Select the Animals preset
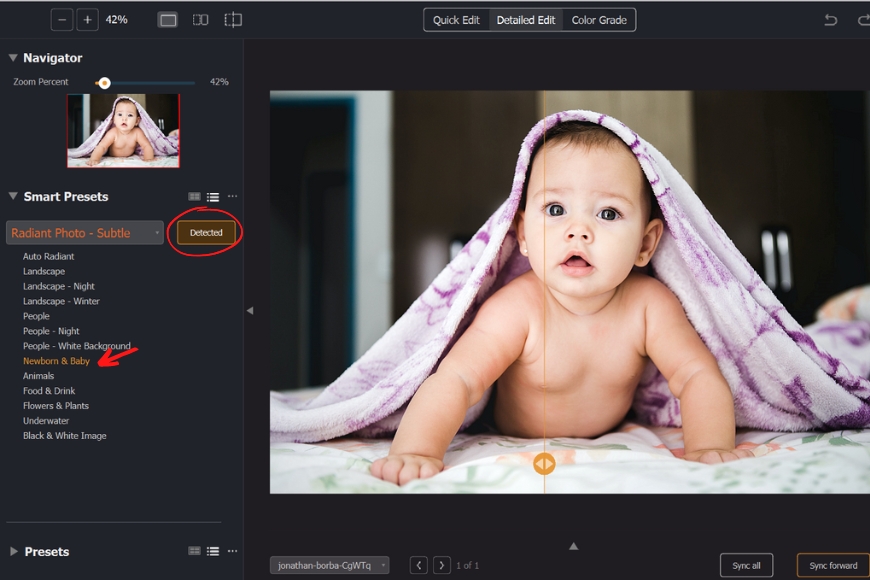870x580 pixels. click(x=38, y=376)
